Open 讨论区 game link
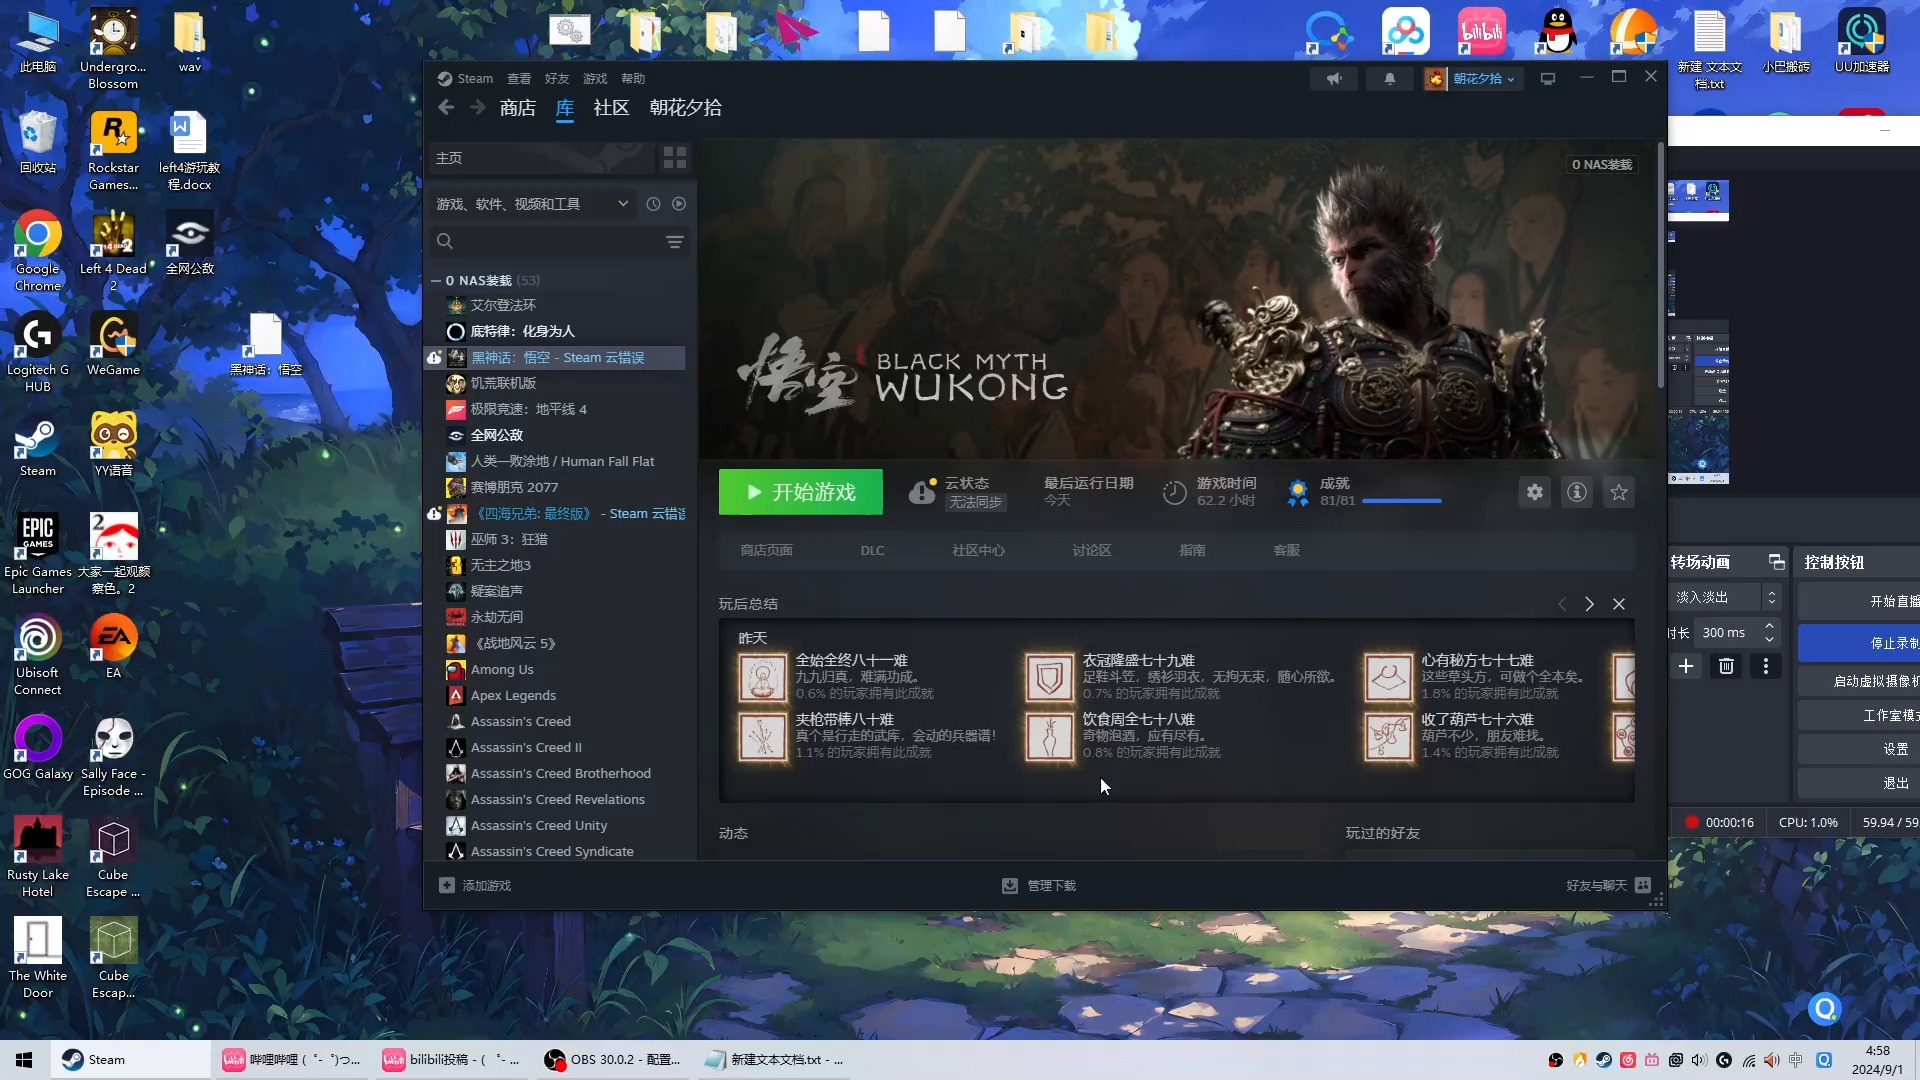The image size is (1920, 1080). 1092,551
